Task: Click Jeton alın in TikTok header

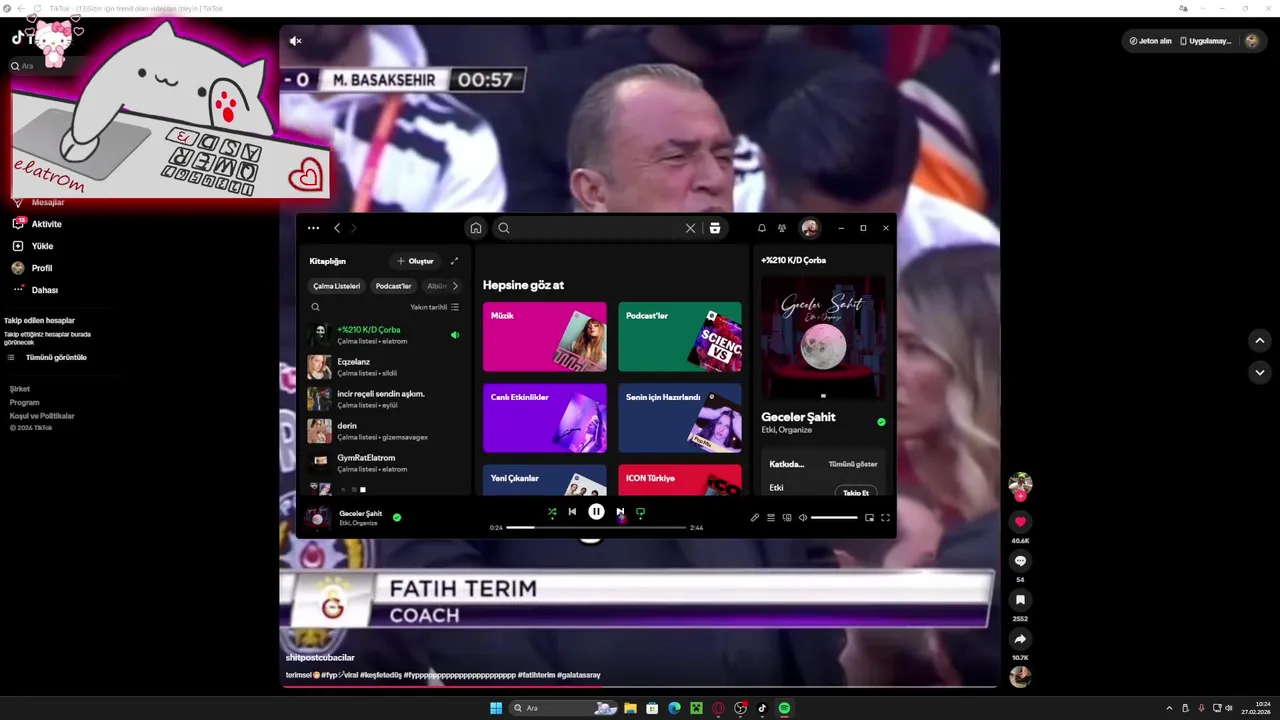Action: click(1150, 41)
